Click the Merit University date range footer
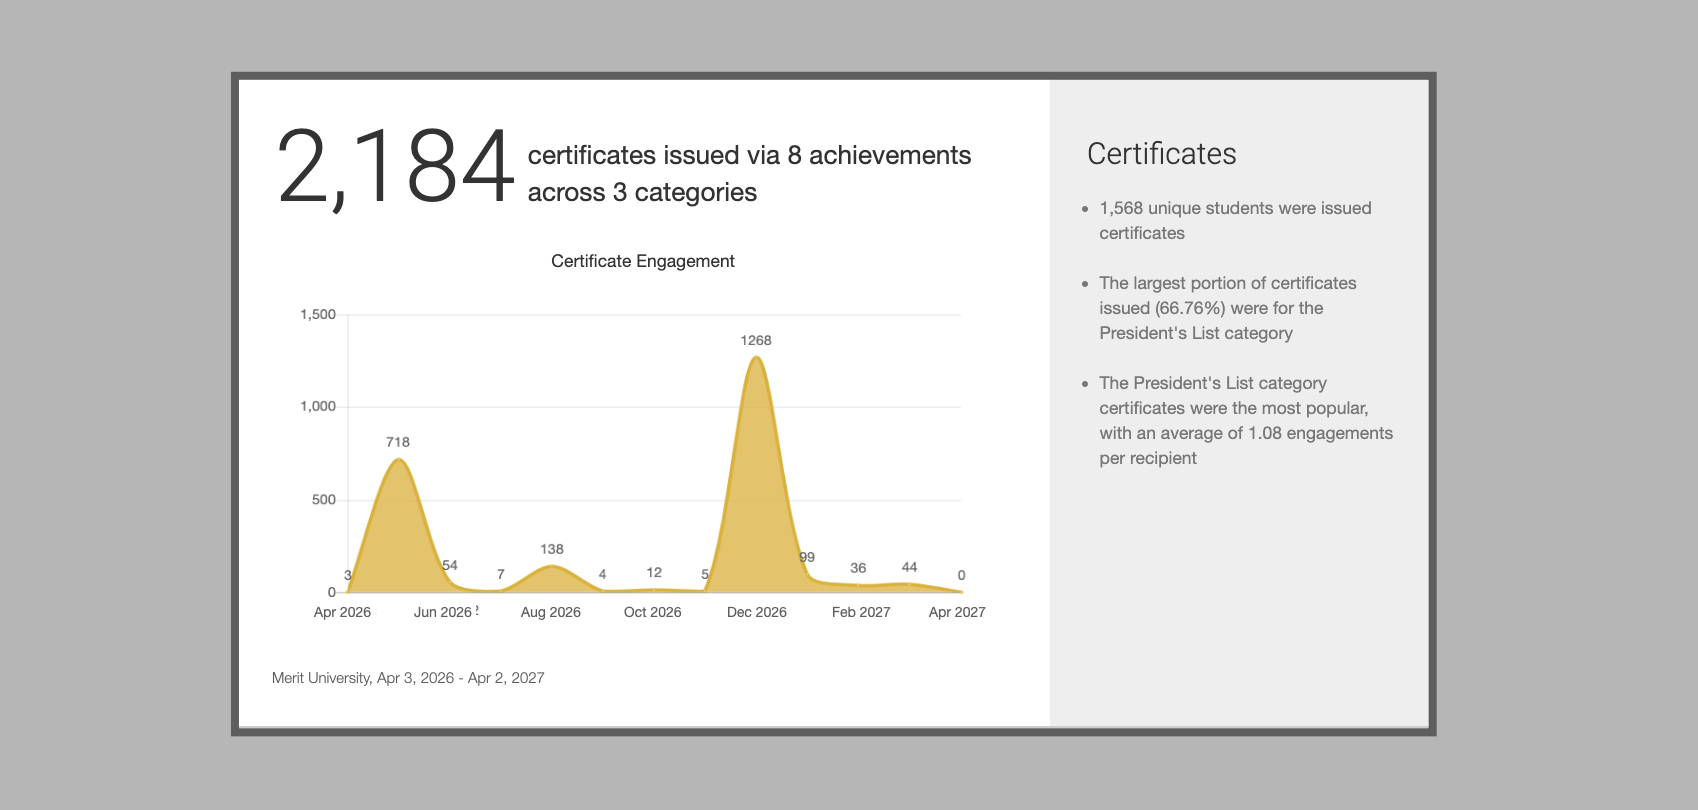The height and width of the screenshot is (810, 1698). pos(408,678)
